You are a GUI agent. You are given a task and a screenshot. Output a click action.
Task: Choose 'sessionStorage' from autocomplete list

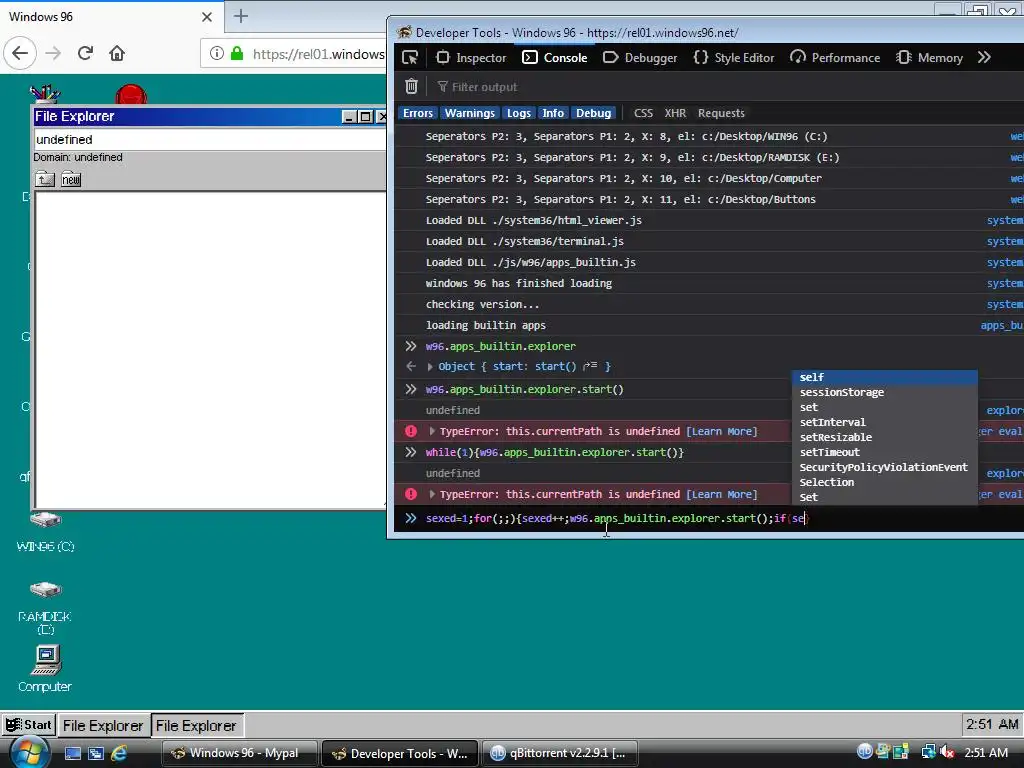pyautogui.click(x=884, y=392)
